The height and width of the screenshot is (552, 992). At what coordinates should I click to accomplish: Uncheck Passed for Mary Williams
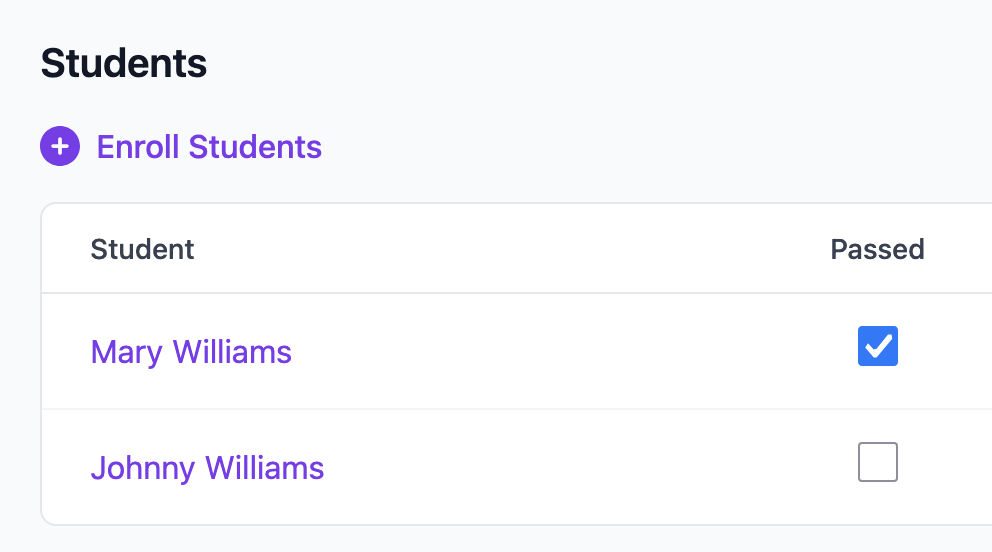pyautogui.click(x=878, y=346)
